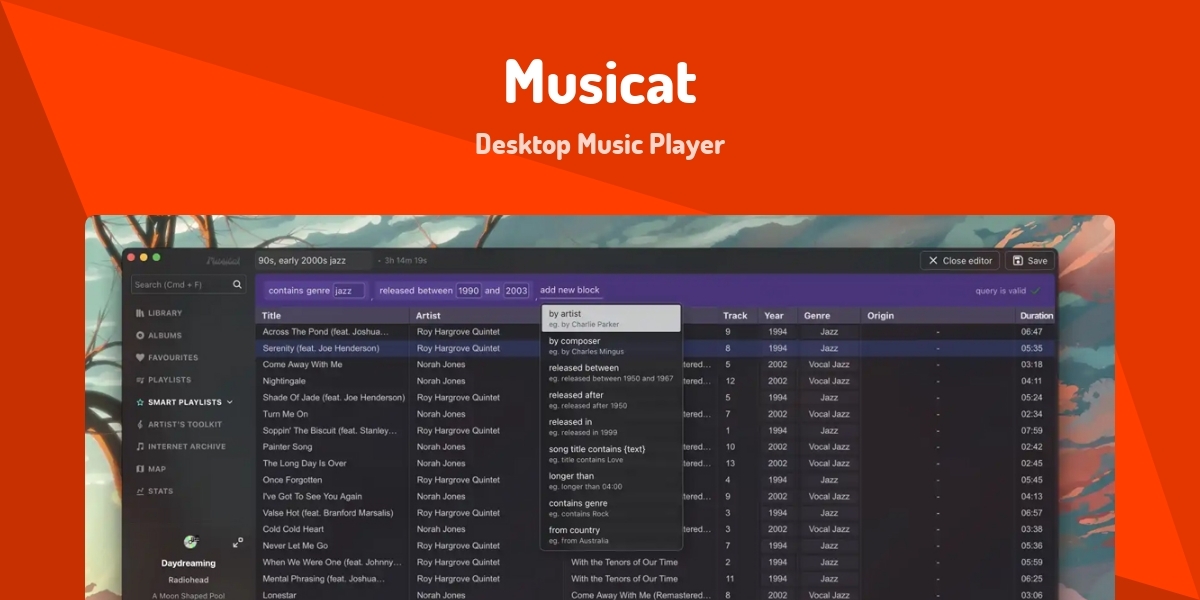Select 'released in' block option
Screen dimensions: 1200x600
[x=611, y=426]
